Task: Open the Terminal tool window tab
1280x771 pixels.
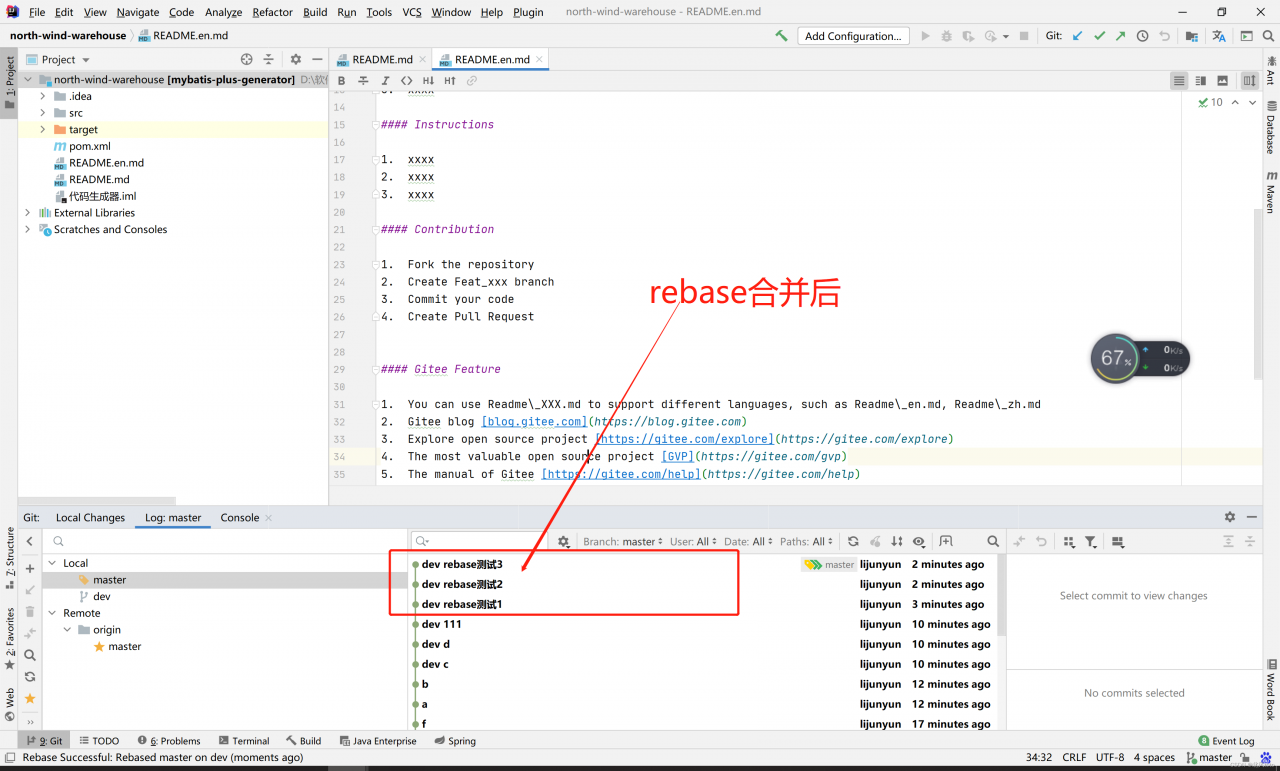Action: (x=243, y=741)
